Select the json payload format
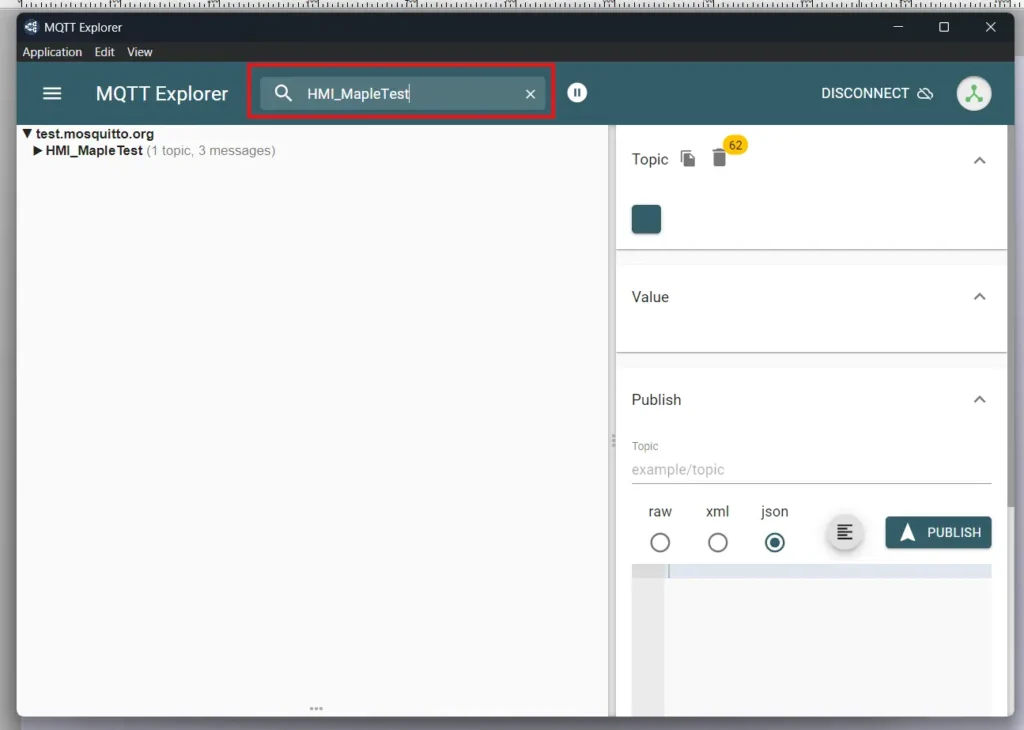 click(774, 543)
